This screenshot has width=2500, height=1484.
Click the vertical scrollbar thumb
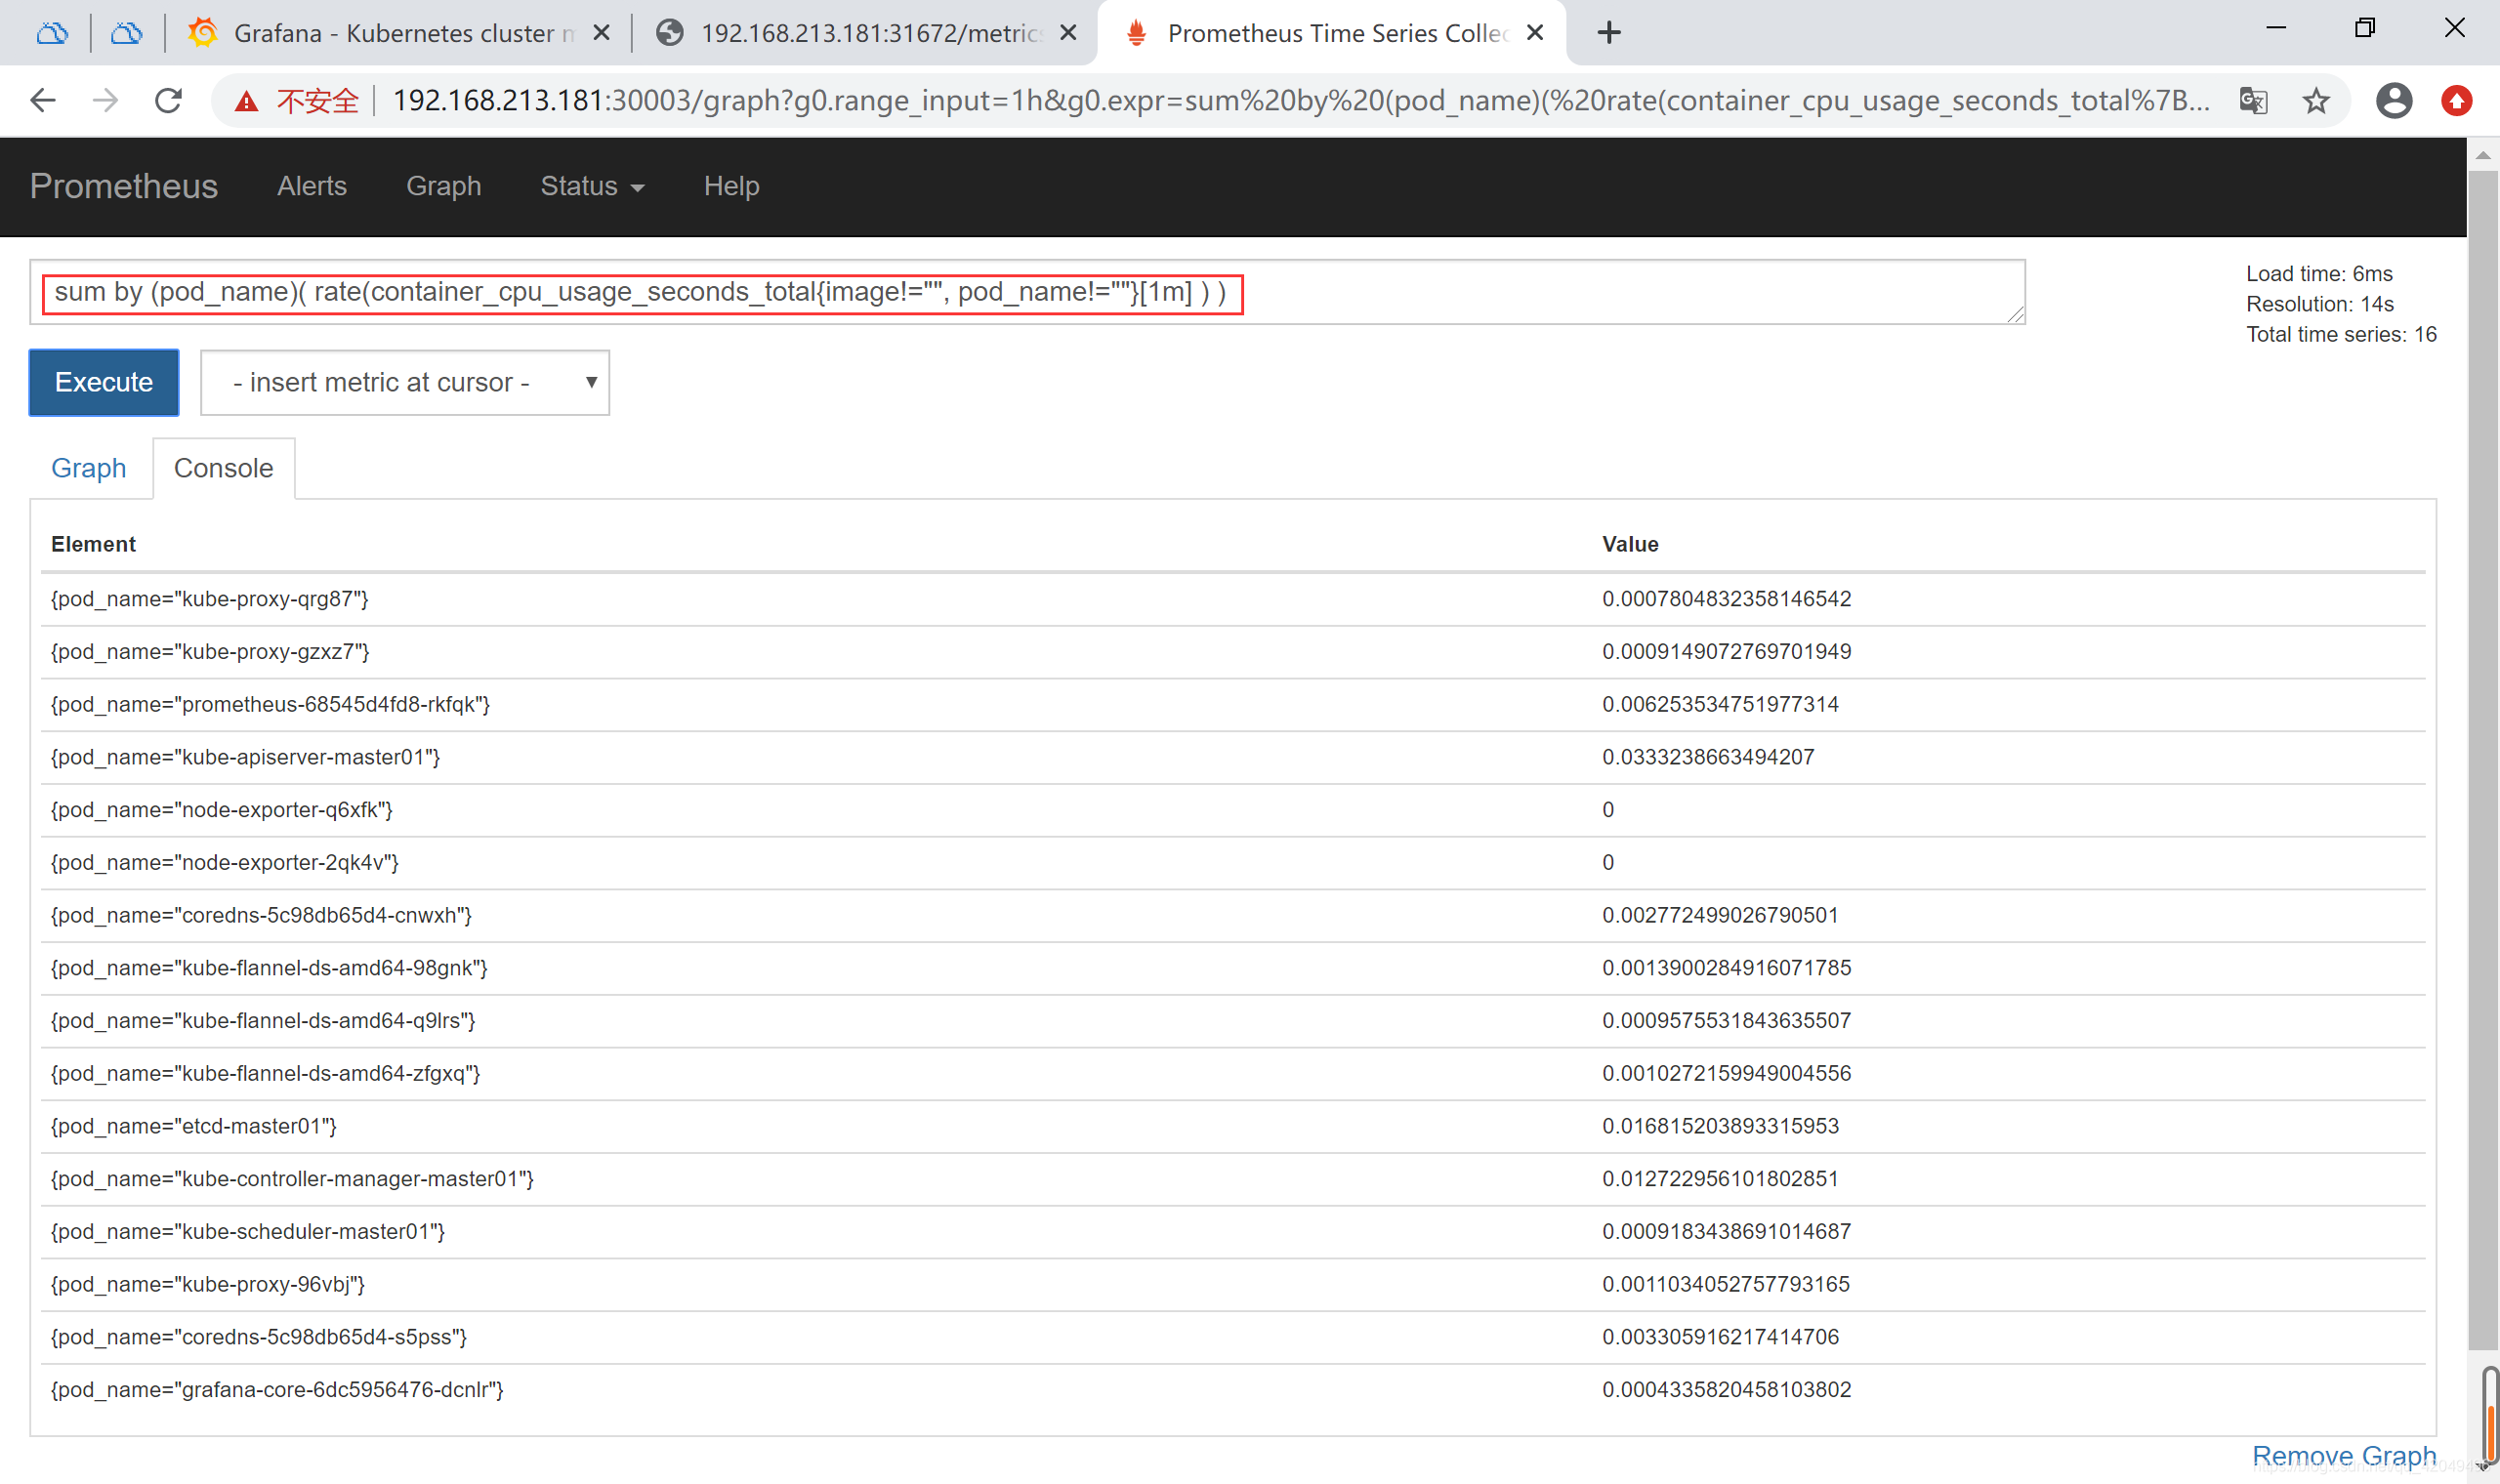pos(2483,760)
